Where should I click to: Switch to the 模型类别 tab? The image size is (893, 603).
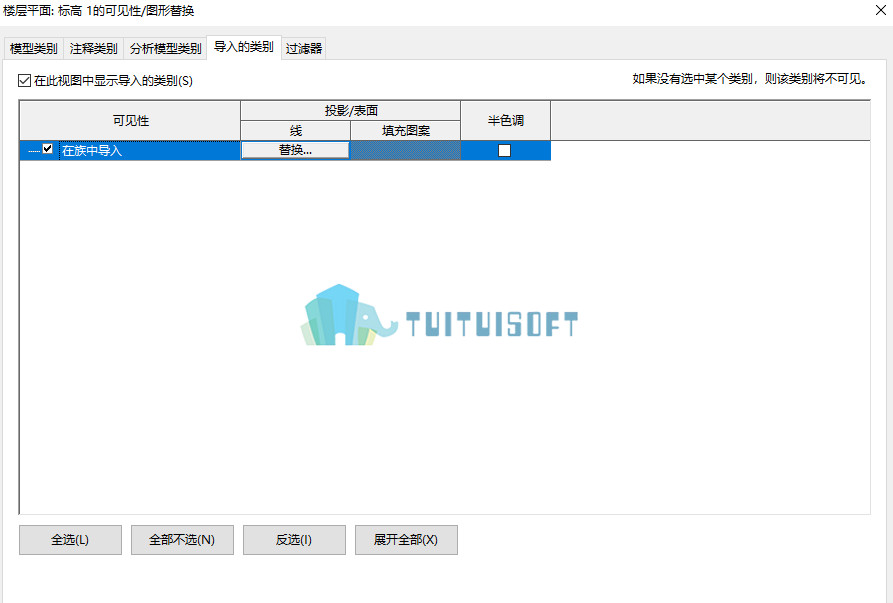[34, 48]
